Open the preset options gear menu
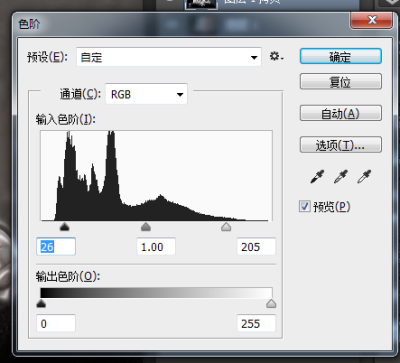400x363 pixels. click(276, 56)
